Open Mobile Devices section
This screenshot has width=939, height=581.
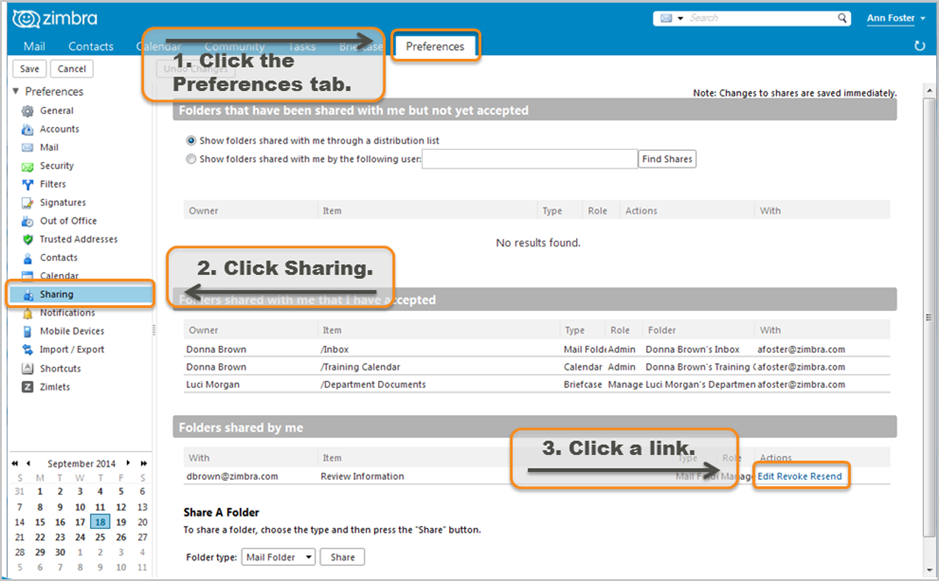point(72,331)
